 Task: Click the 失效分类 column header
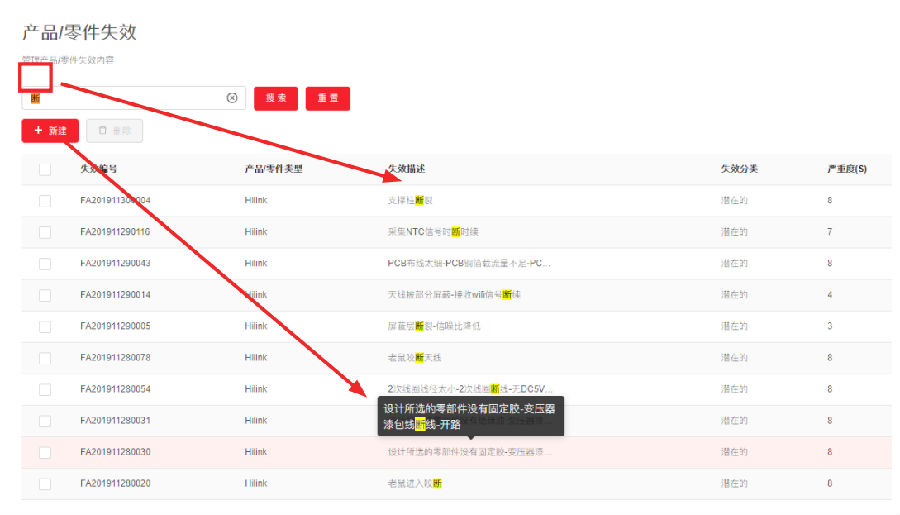tap(739, 169)
